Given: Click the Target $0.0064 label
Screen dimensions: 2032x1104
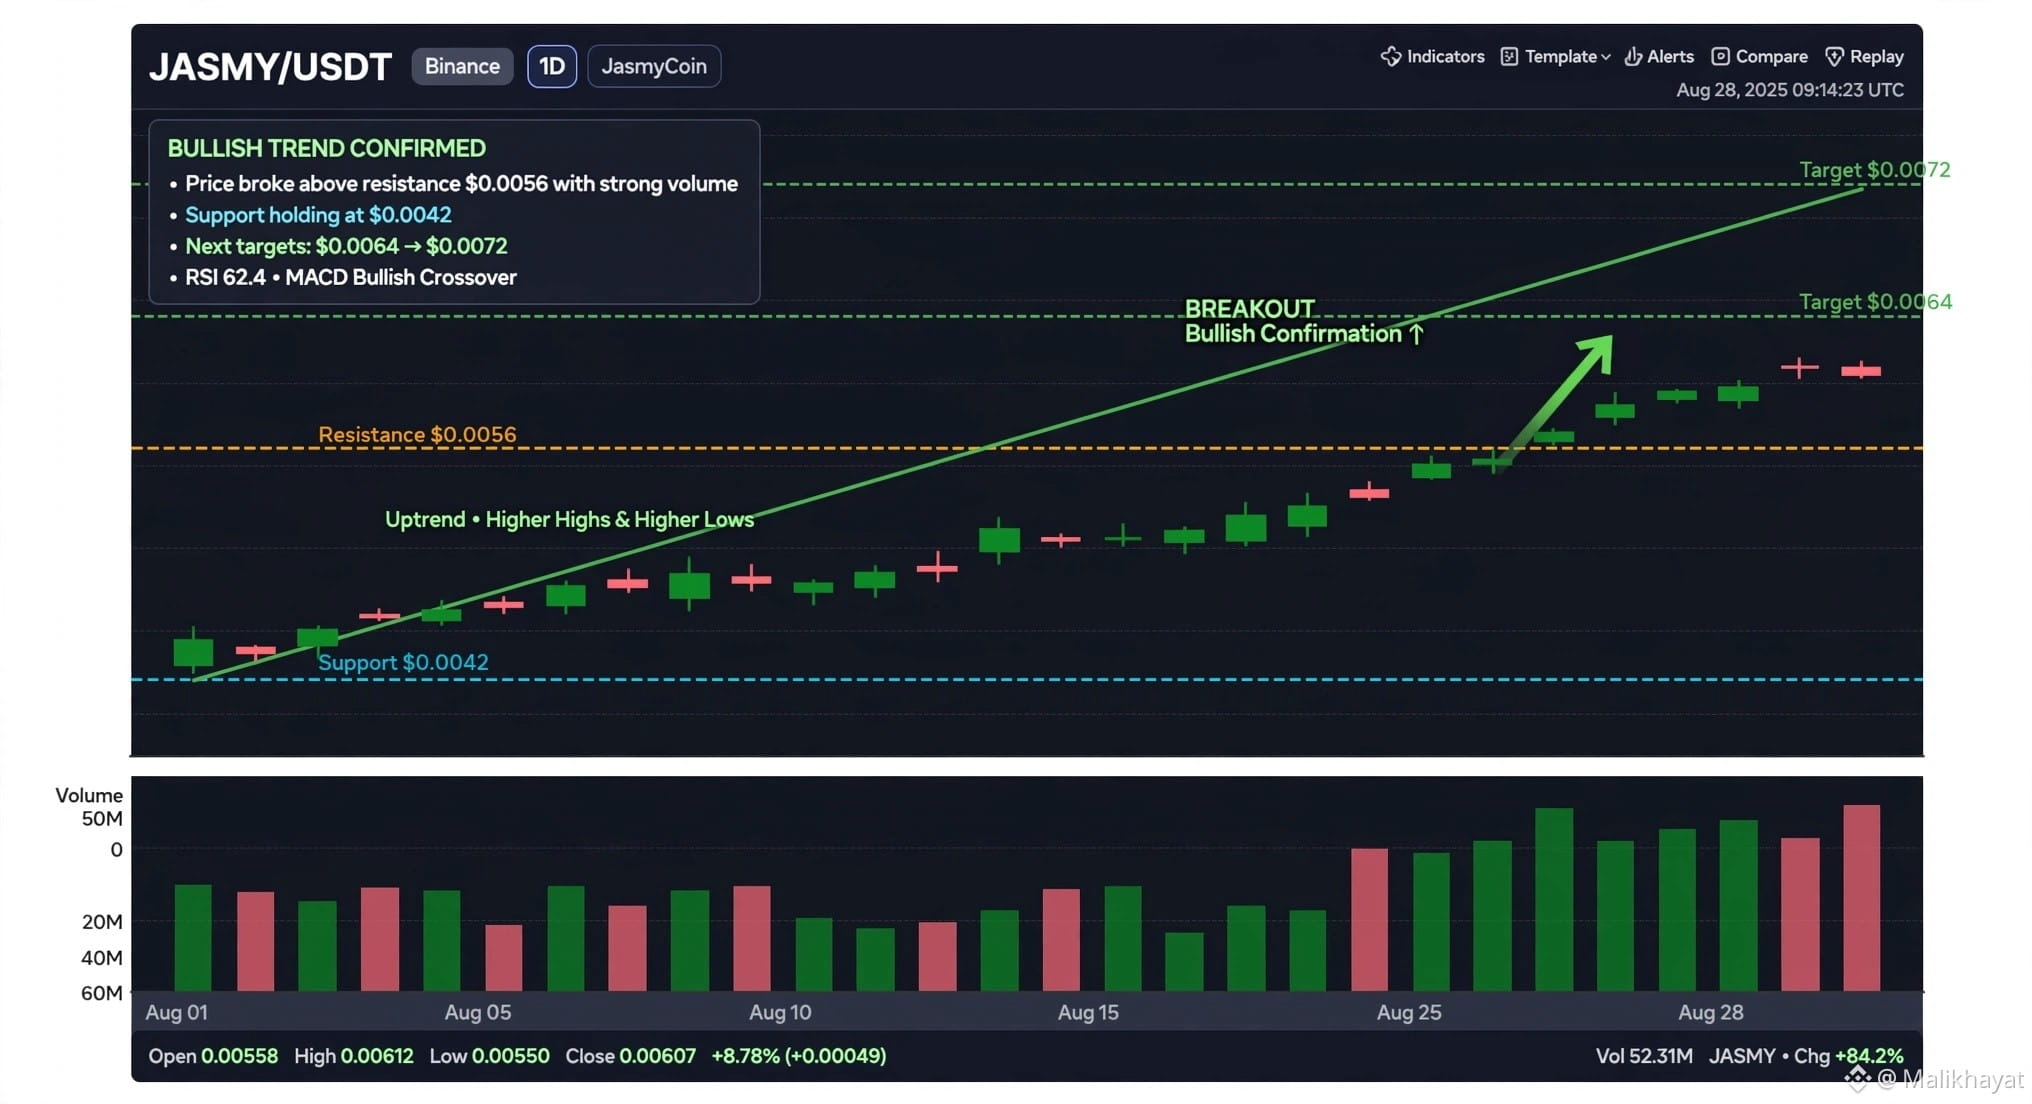Looking at the screenshot, I should point(1875,302).
